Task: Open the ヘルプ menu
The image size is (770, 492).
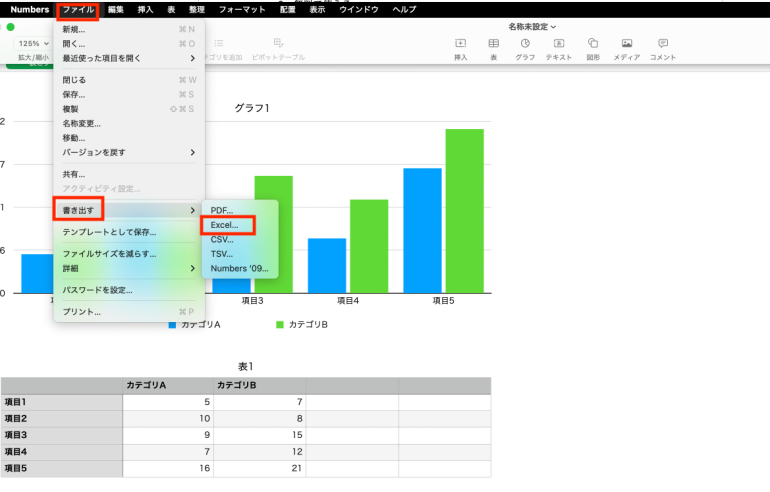Action: point(405,9)
